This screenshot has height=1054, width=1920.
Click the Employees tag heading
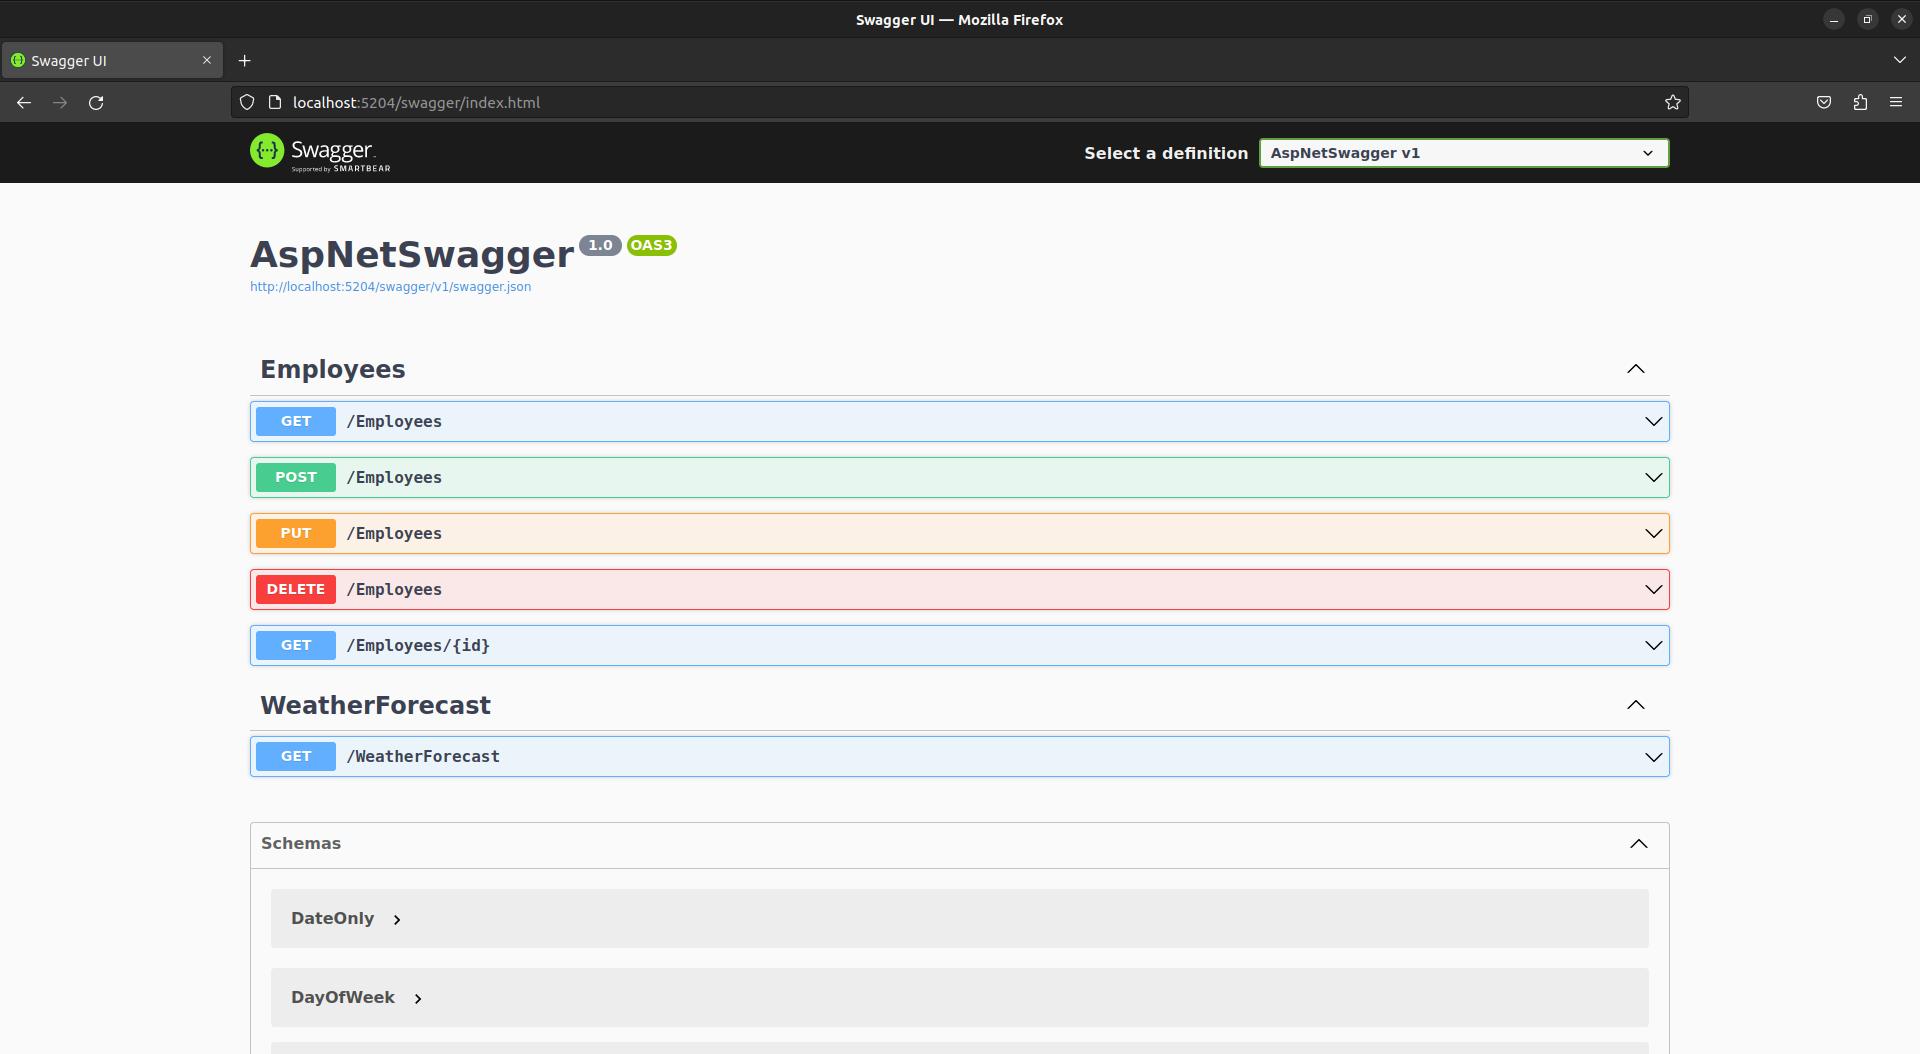(x=333, y=369)
